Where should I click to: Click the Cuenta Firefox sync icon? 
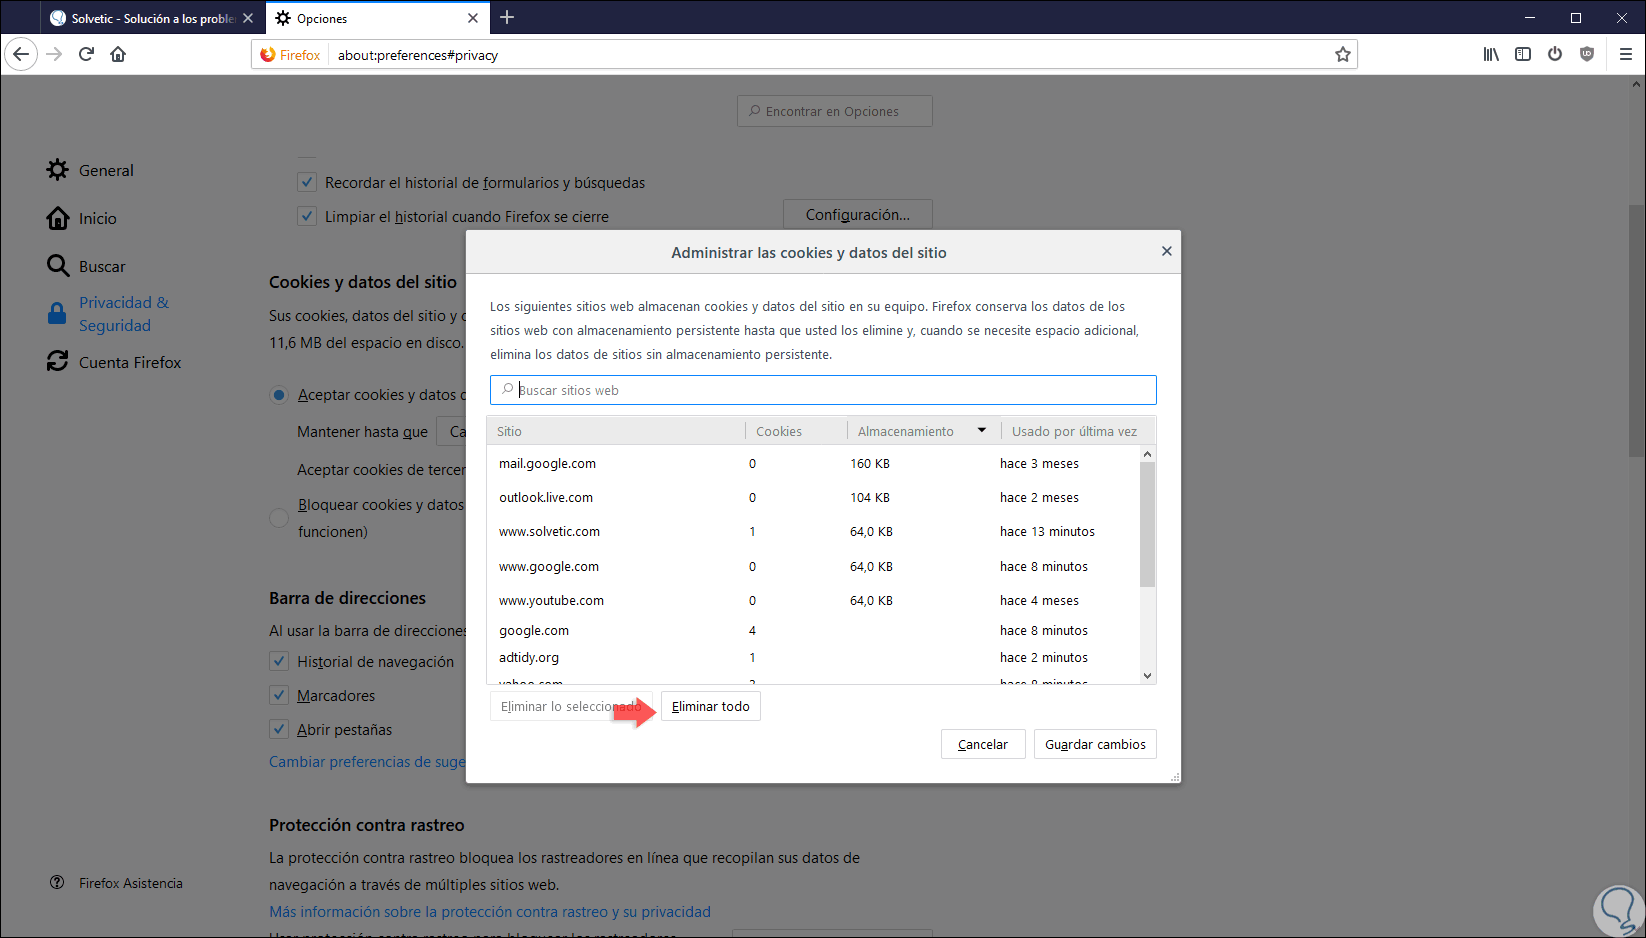pyautogui.click(x=58, y=362)
